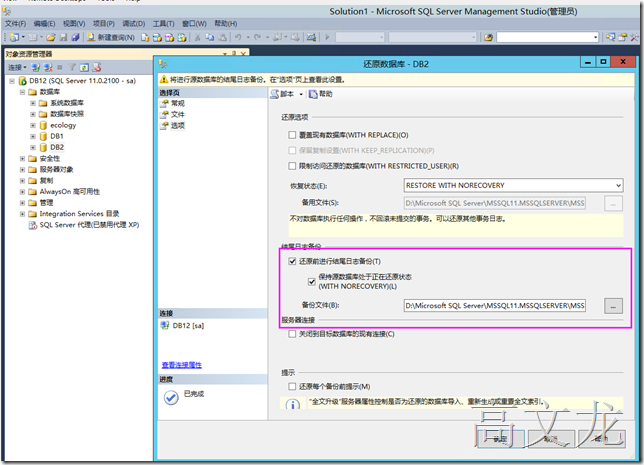Open the 窗口(W) menu
The height and width of the screenshot is (465, 644).
click(x=194, y=23)
